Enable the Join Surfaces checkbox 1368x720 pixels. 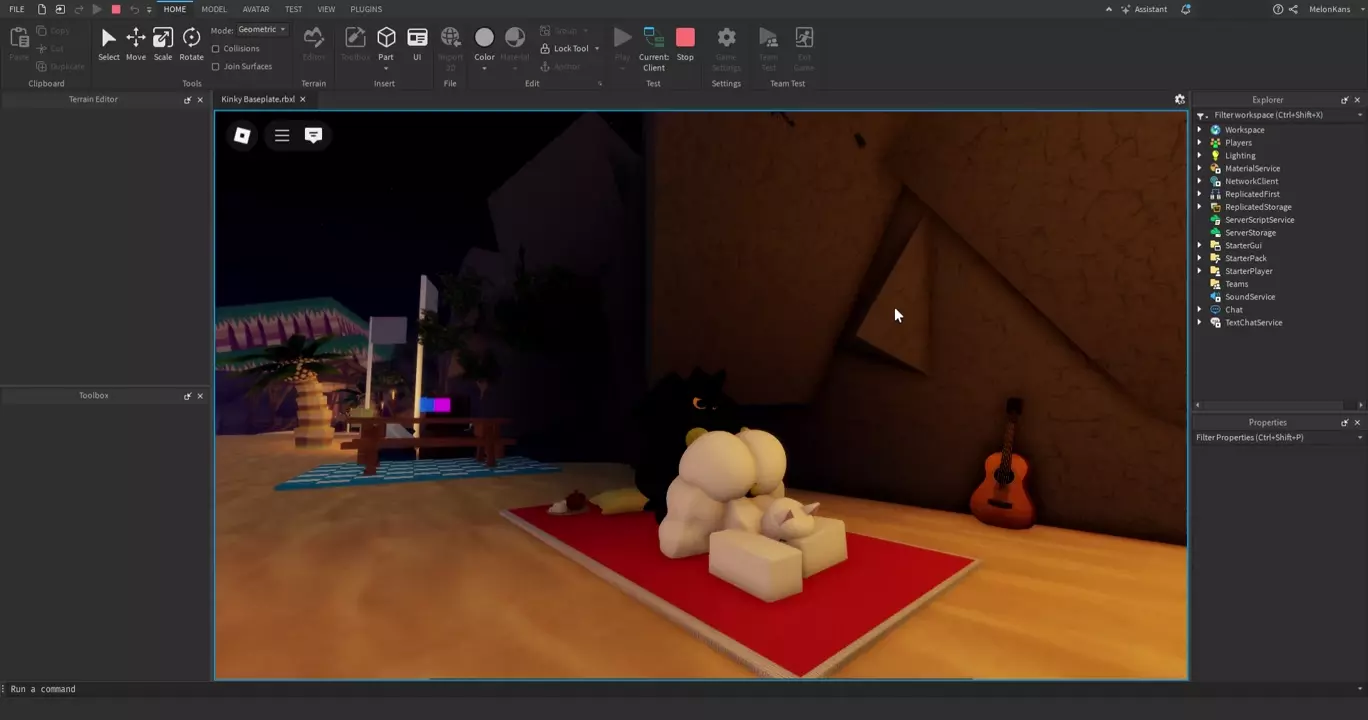point(216,67)
